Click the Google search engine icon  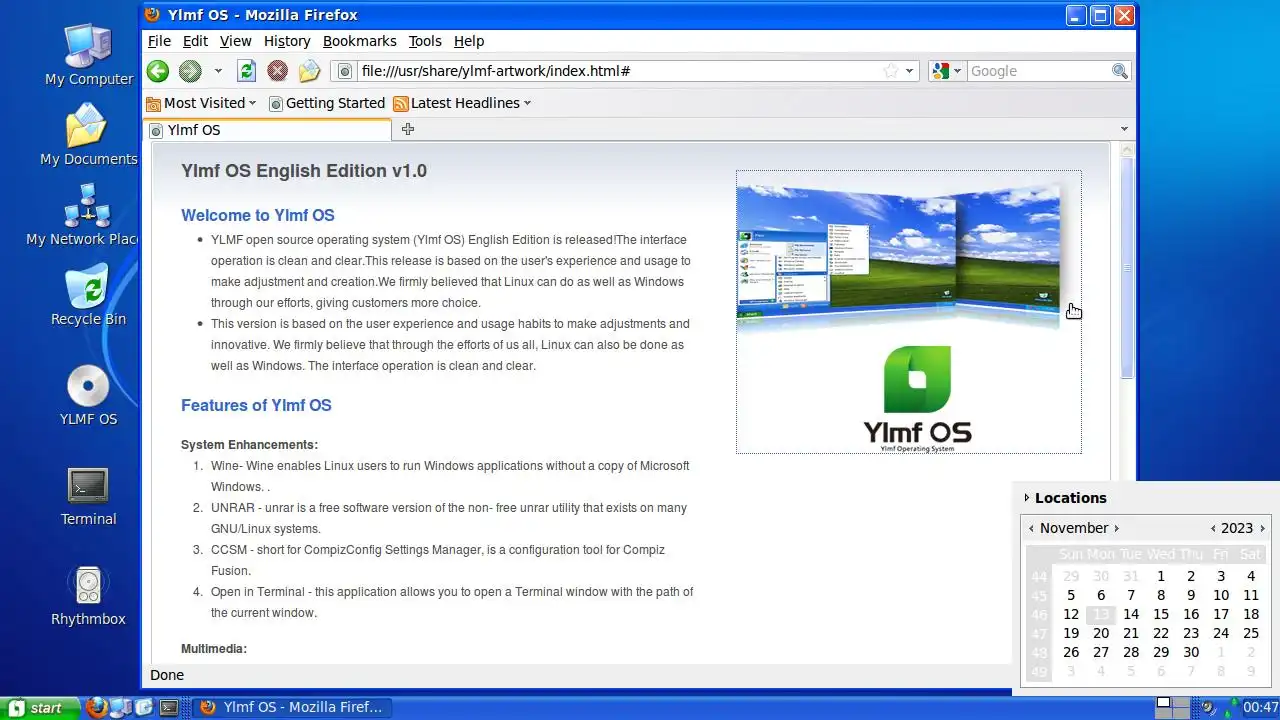[940, 71]
